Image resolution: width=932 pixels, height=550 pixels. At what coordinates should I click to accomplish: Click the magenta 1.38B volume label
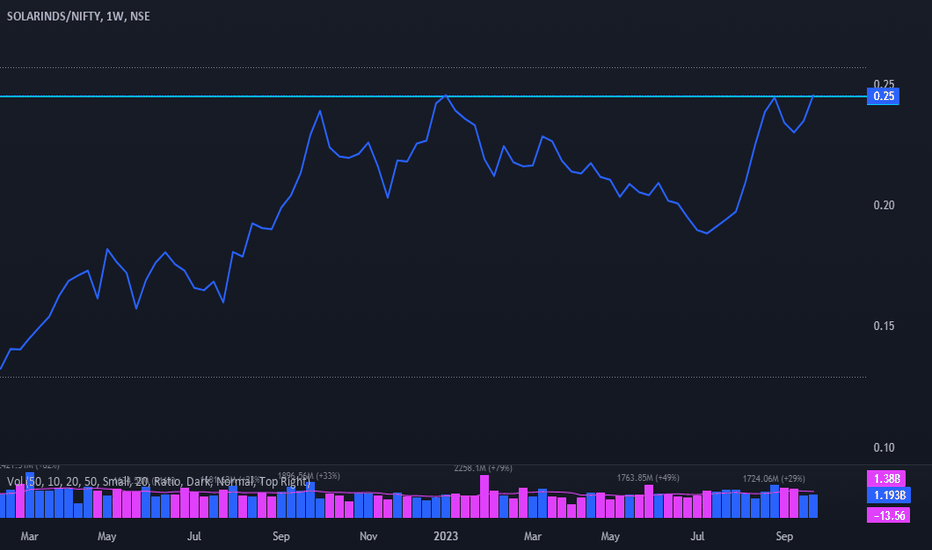[x=886, y=479]
